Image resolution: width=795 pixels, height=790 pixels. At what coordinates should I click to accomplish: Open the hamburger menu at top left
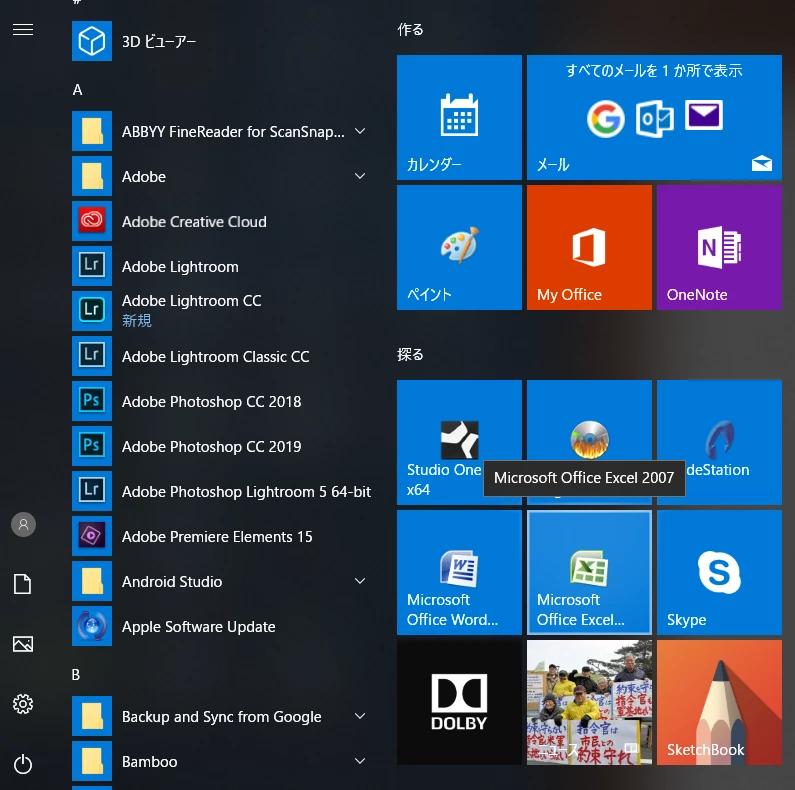(23, 30)
